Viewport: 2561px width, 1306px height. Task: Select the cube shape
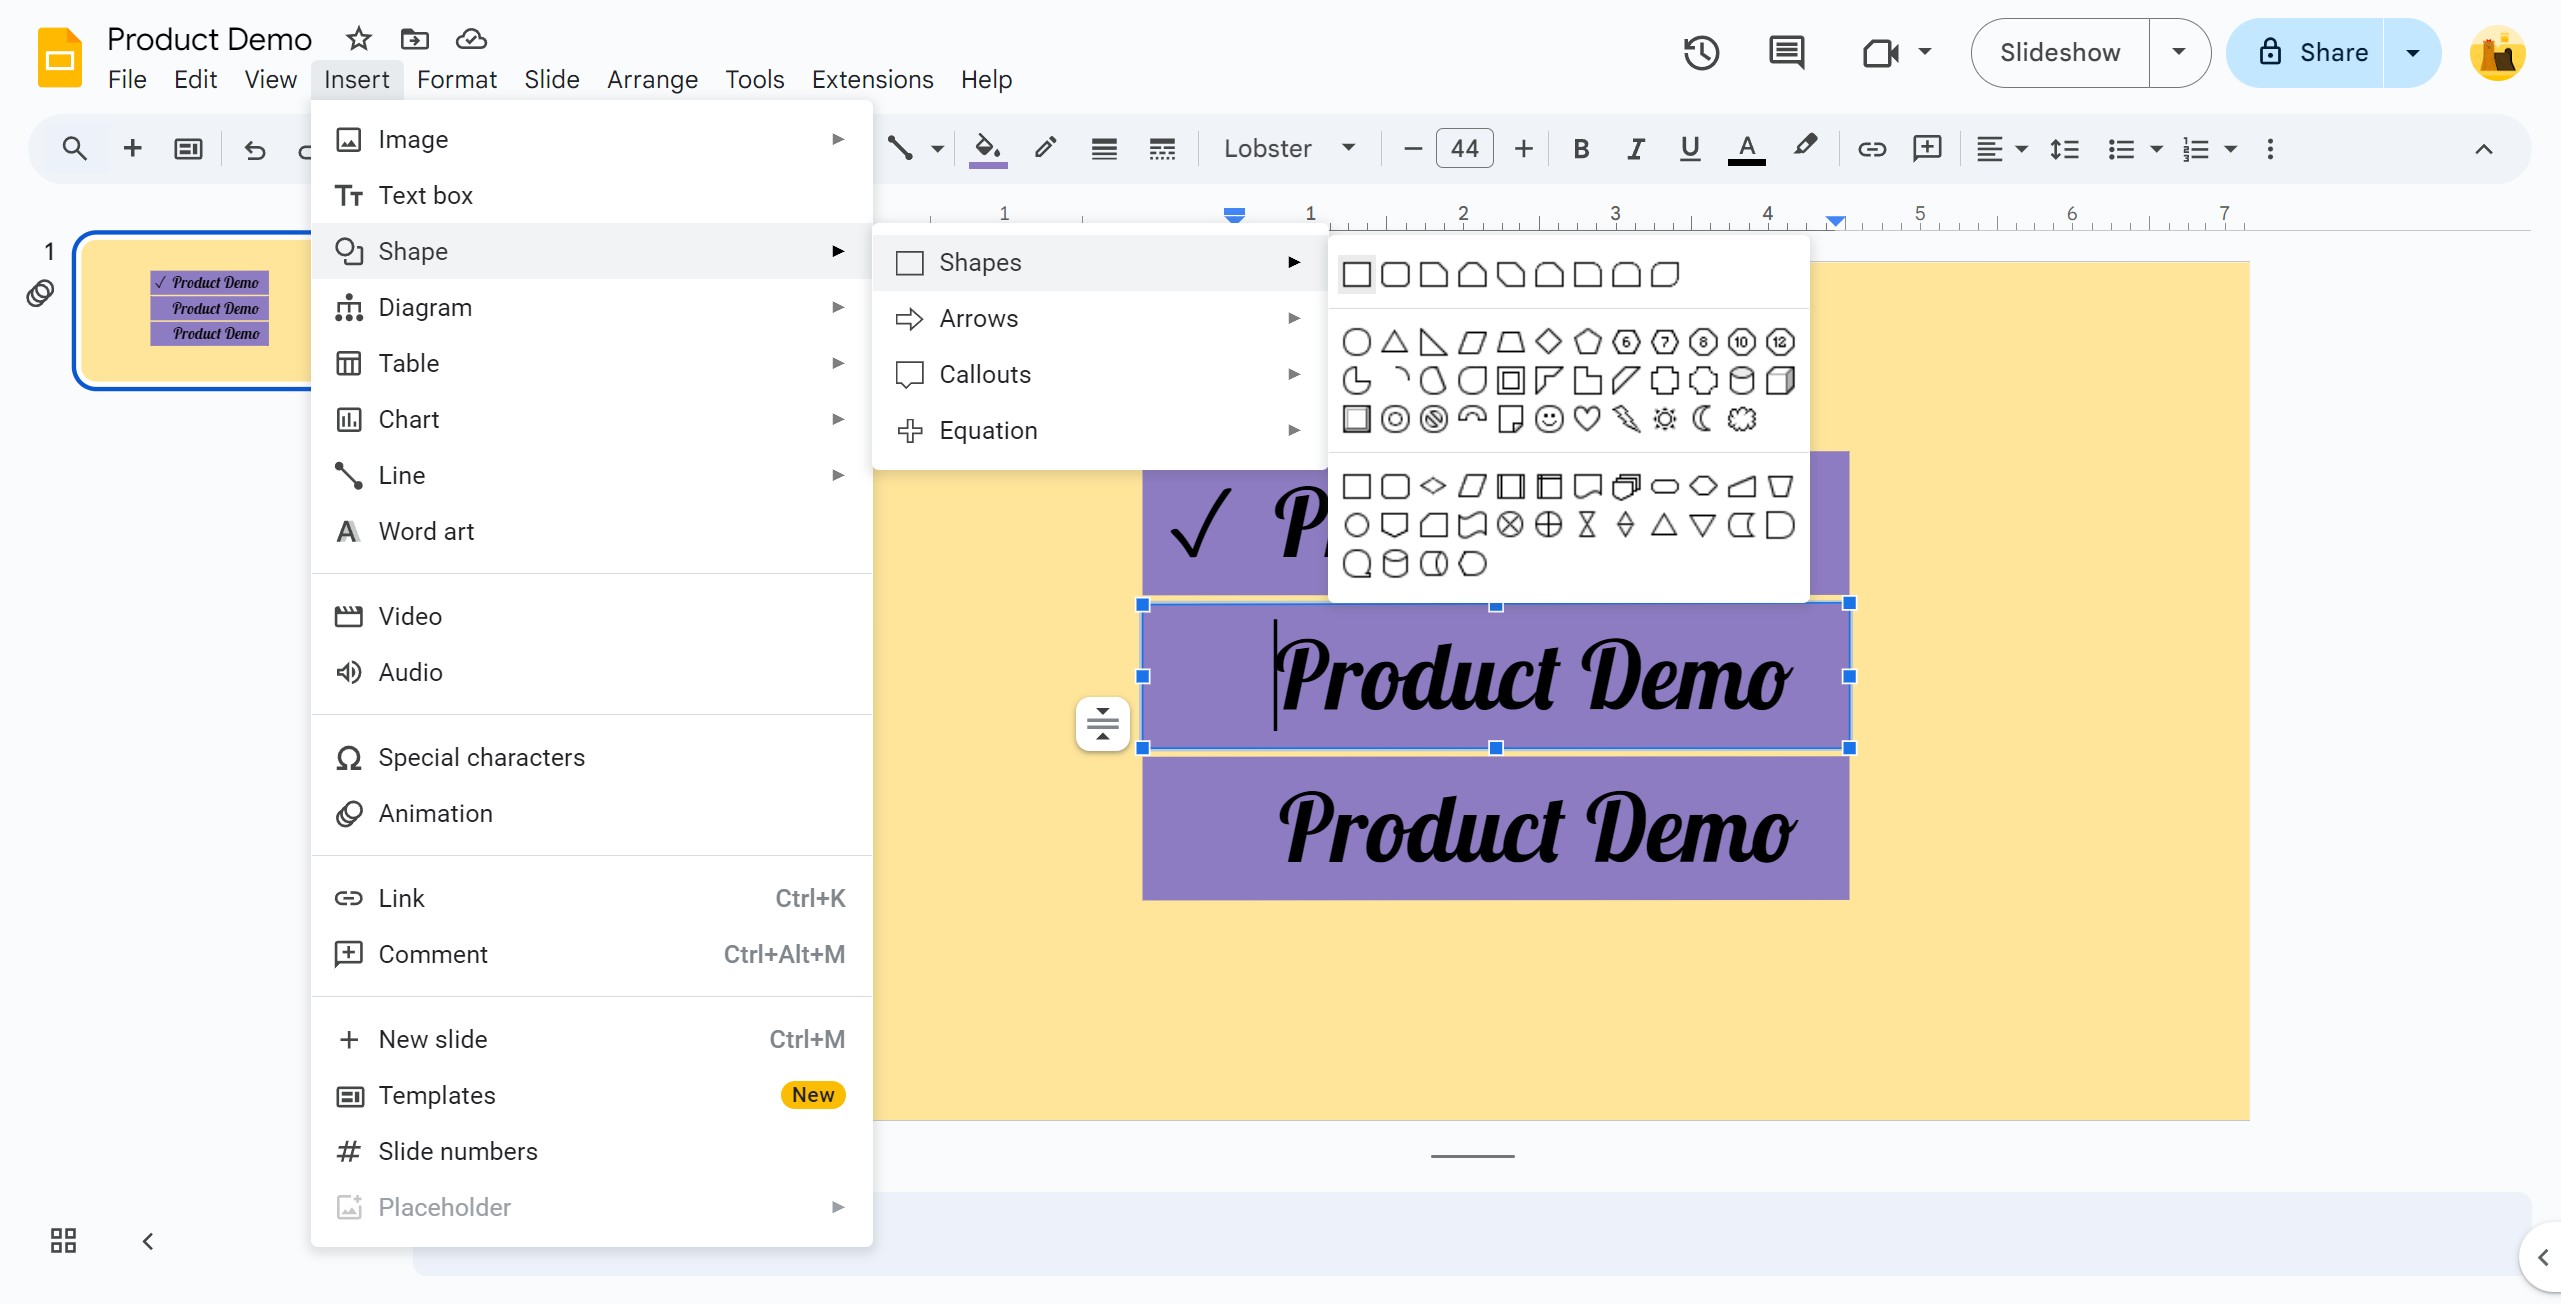[1780, 381]
